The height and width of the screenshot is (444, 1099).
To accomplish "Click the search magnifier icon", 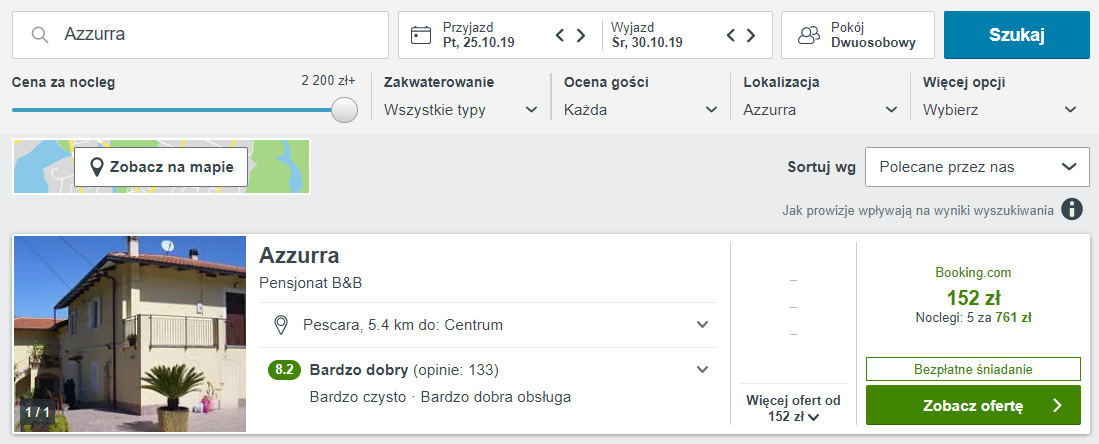I will coord(40,35).
